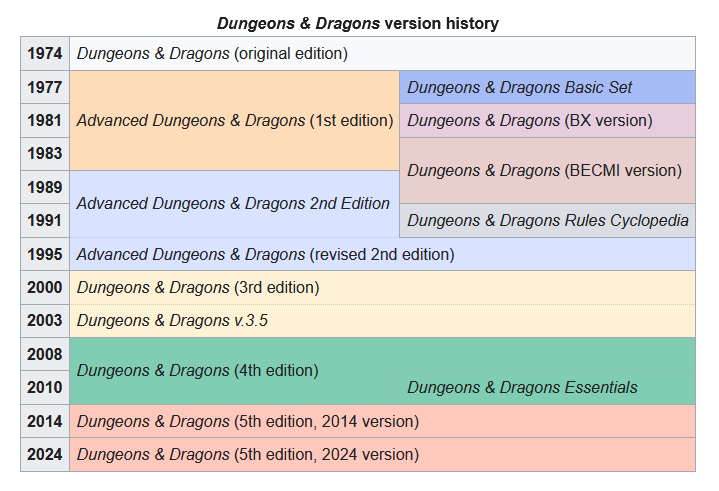
Task: Click 'Dungeons & Dragons (original edition)' entry
Action: tap(382, 54)
